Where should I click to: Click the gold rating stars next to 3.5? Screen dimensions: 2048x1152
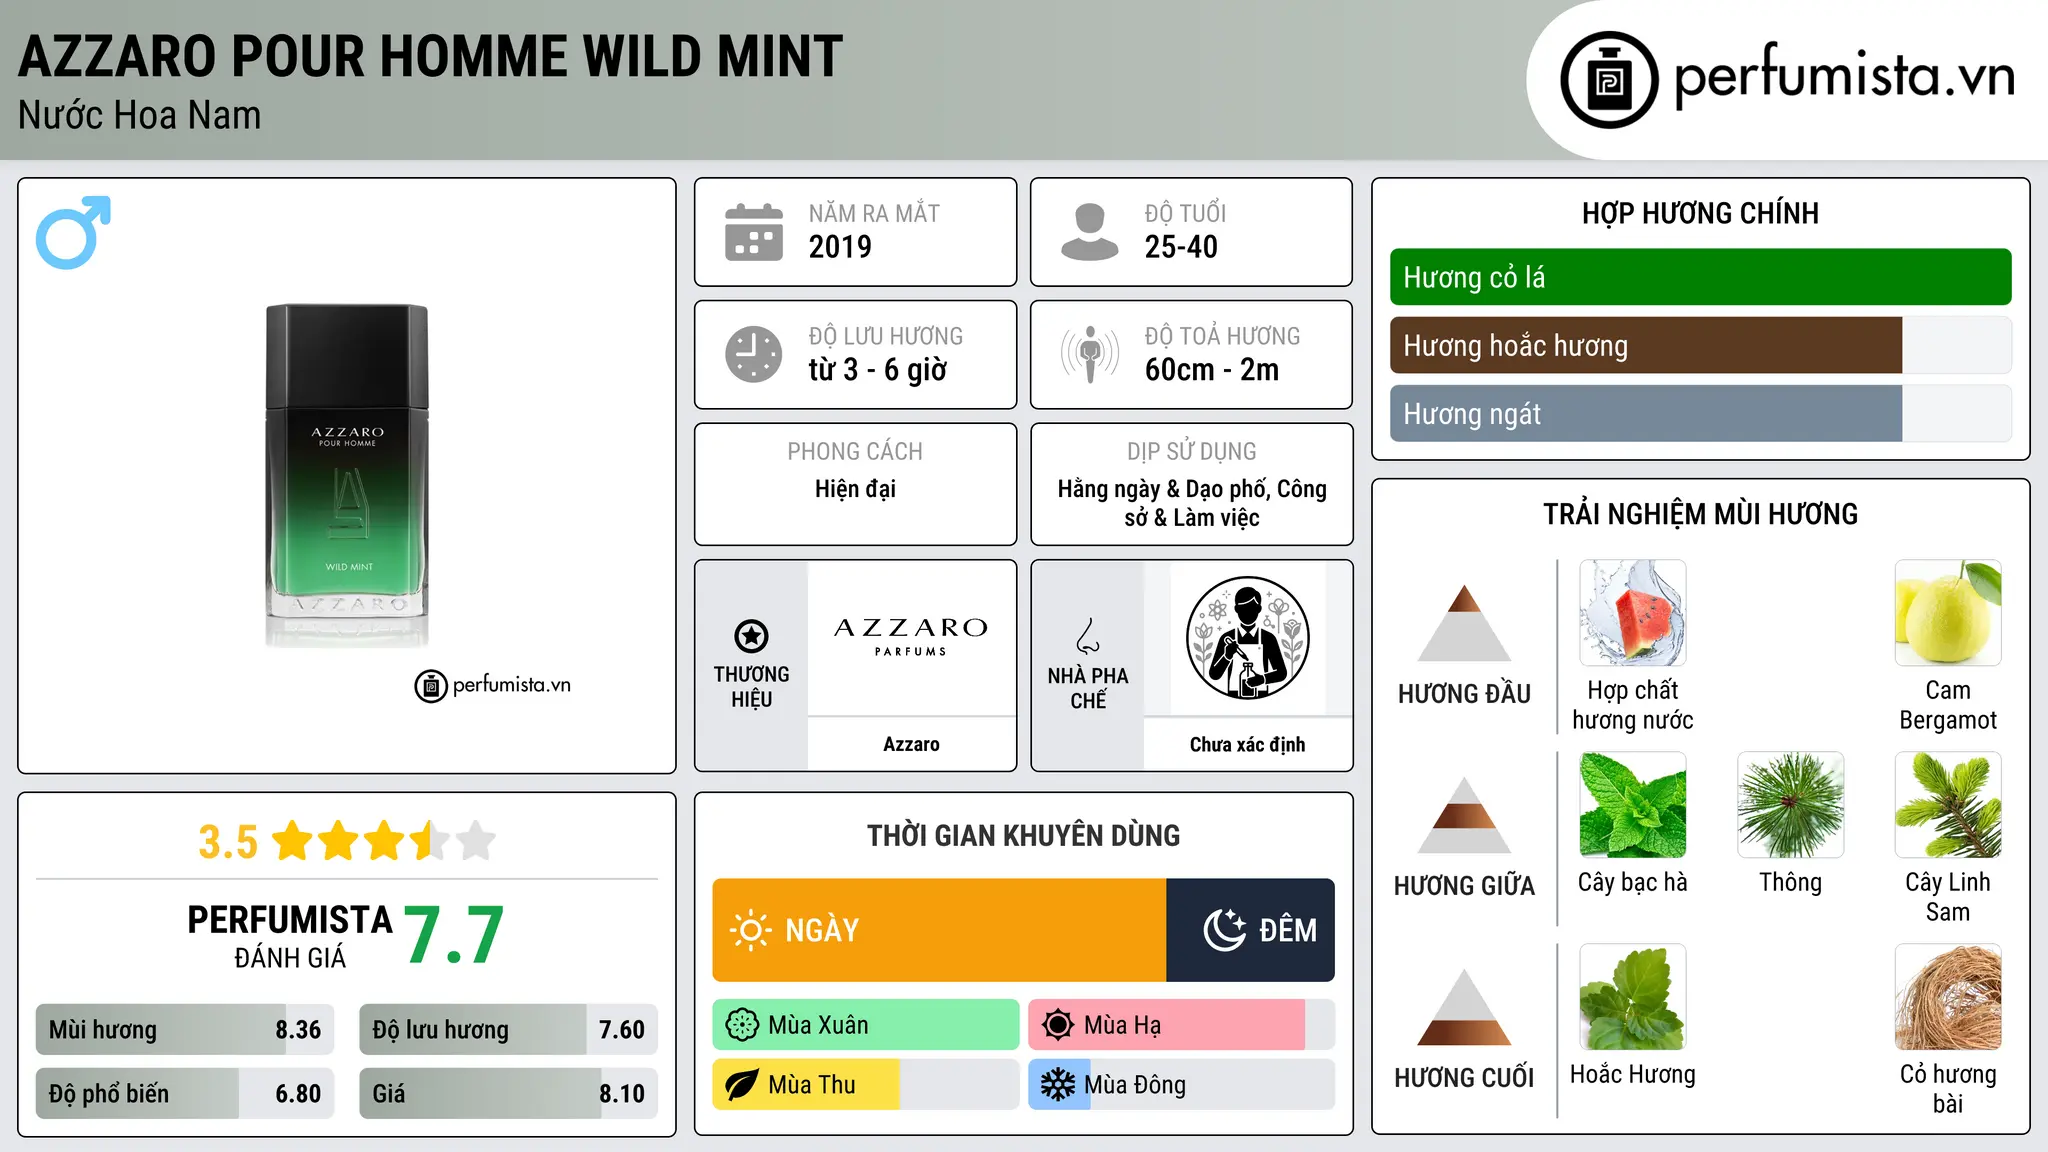click(x=384, y=841)
